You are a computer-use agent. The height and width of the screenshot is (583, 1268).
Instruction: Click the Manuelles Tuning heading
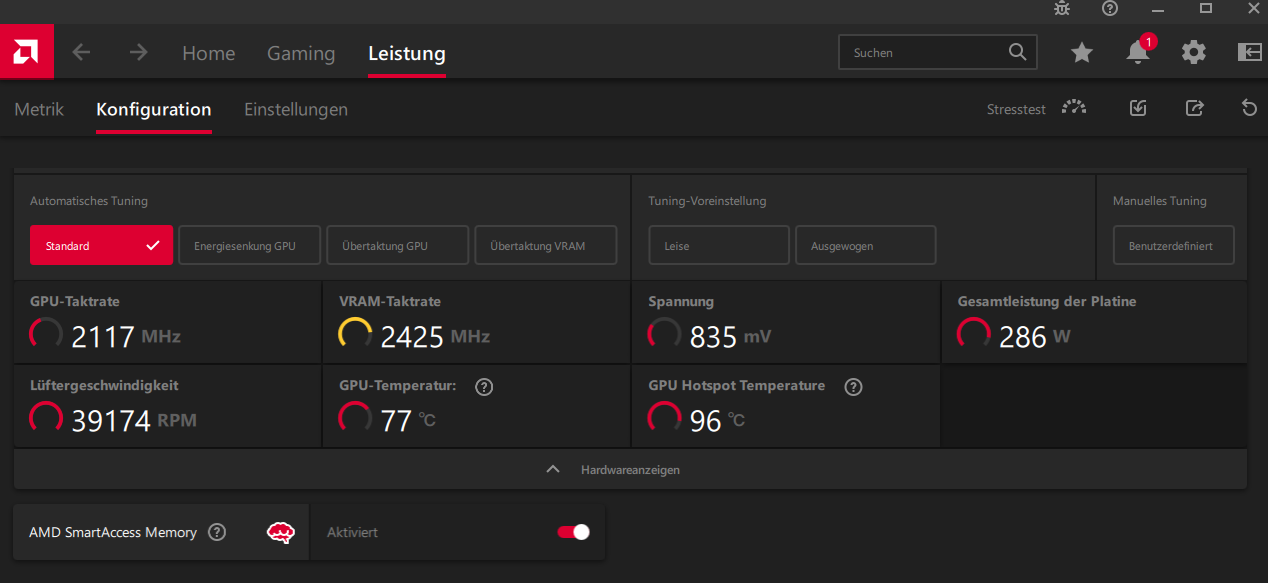pos(1160,201)
